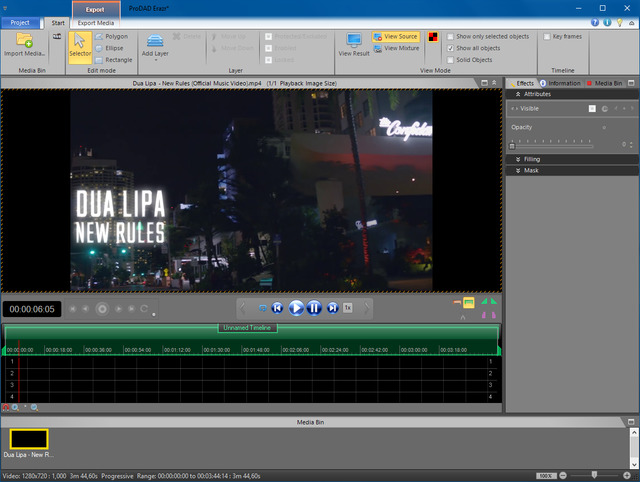
Task: Click the Opacity slider handle
Action: coord(512,144)
